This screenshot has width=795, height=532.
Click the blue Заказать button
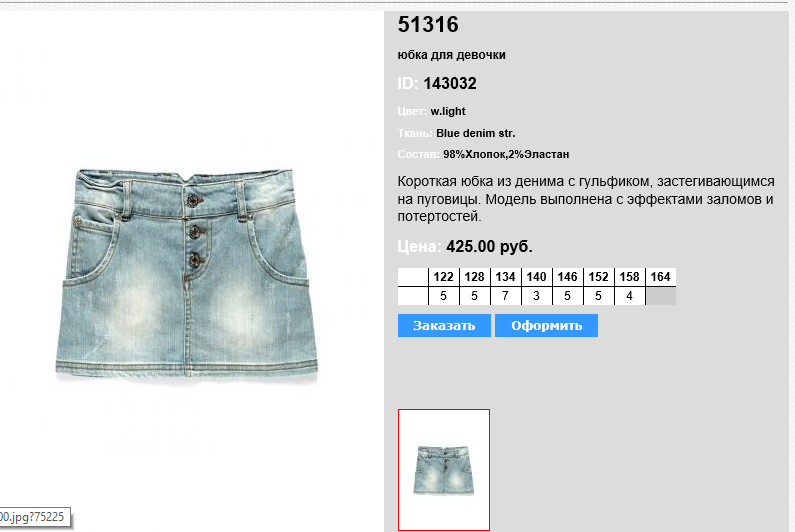point(444,326)
